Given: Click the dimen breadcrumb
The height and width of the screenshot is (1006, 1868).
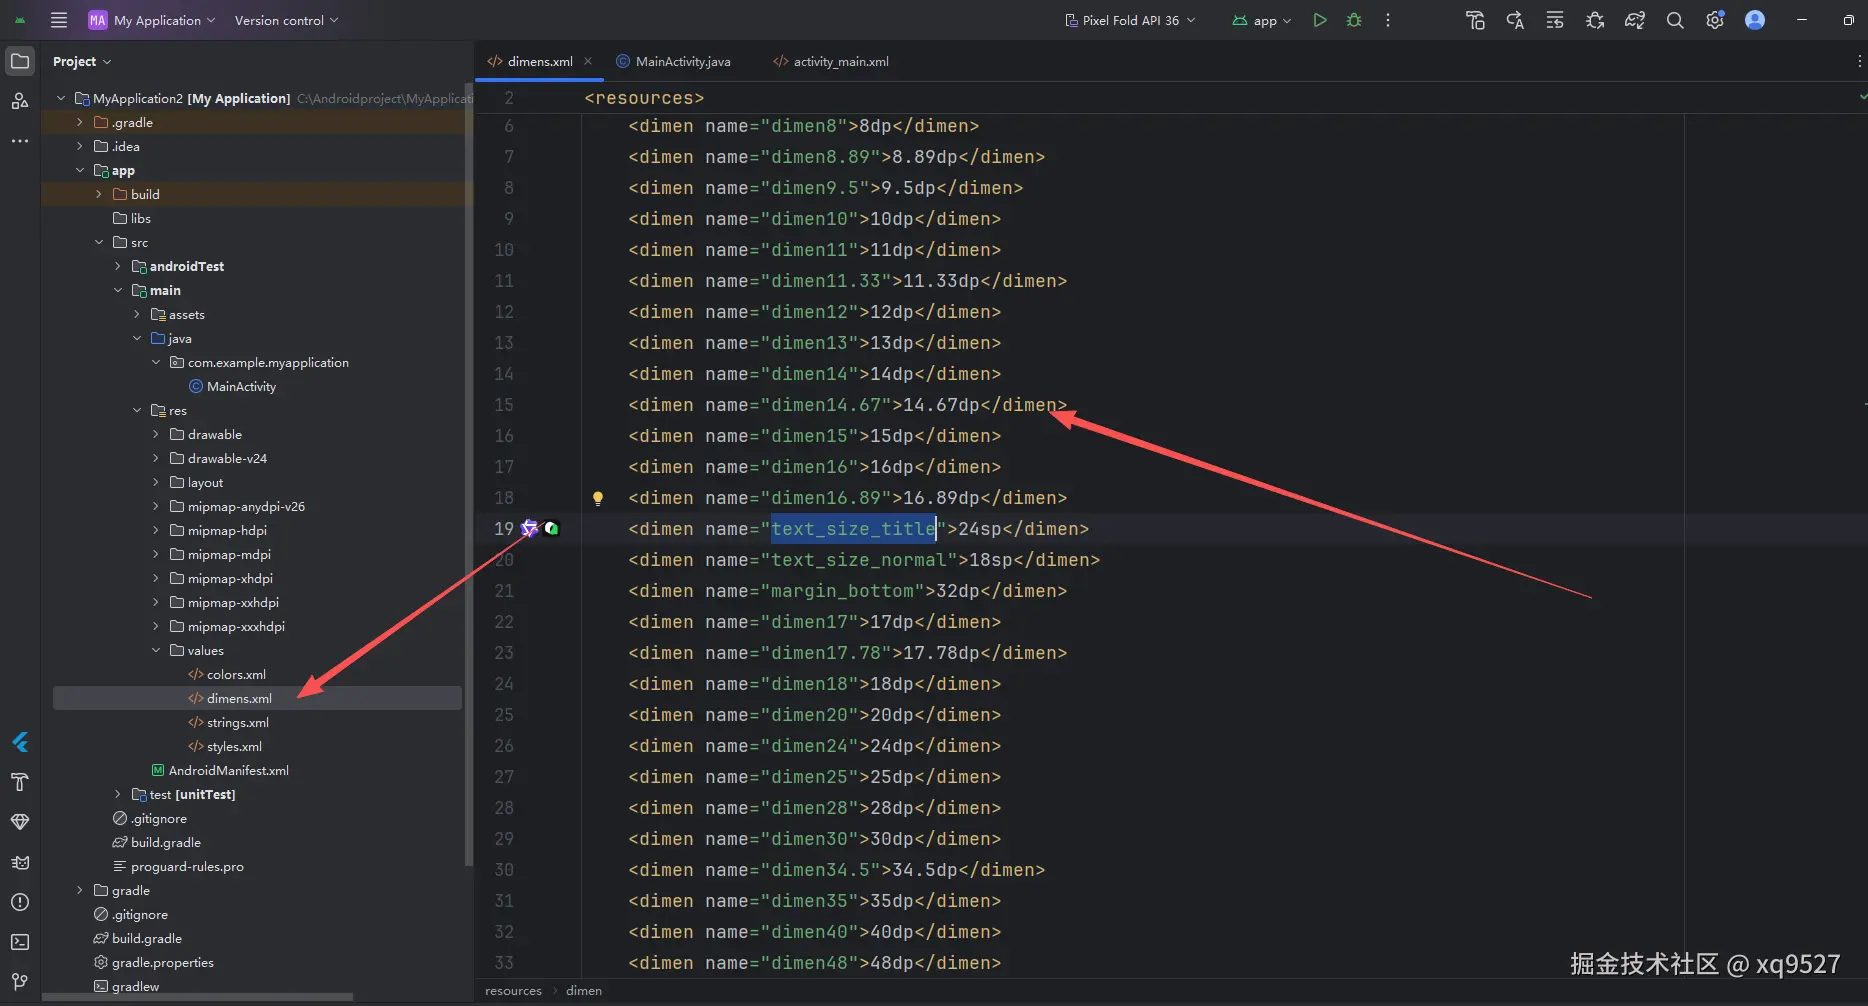Looking at the screenshot, I should (x=584, y=991).
